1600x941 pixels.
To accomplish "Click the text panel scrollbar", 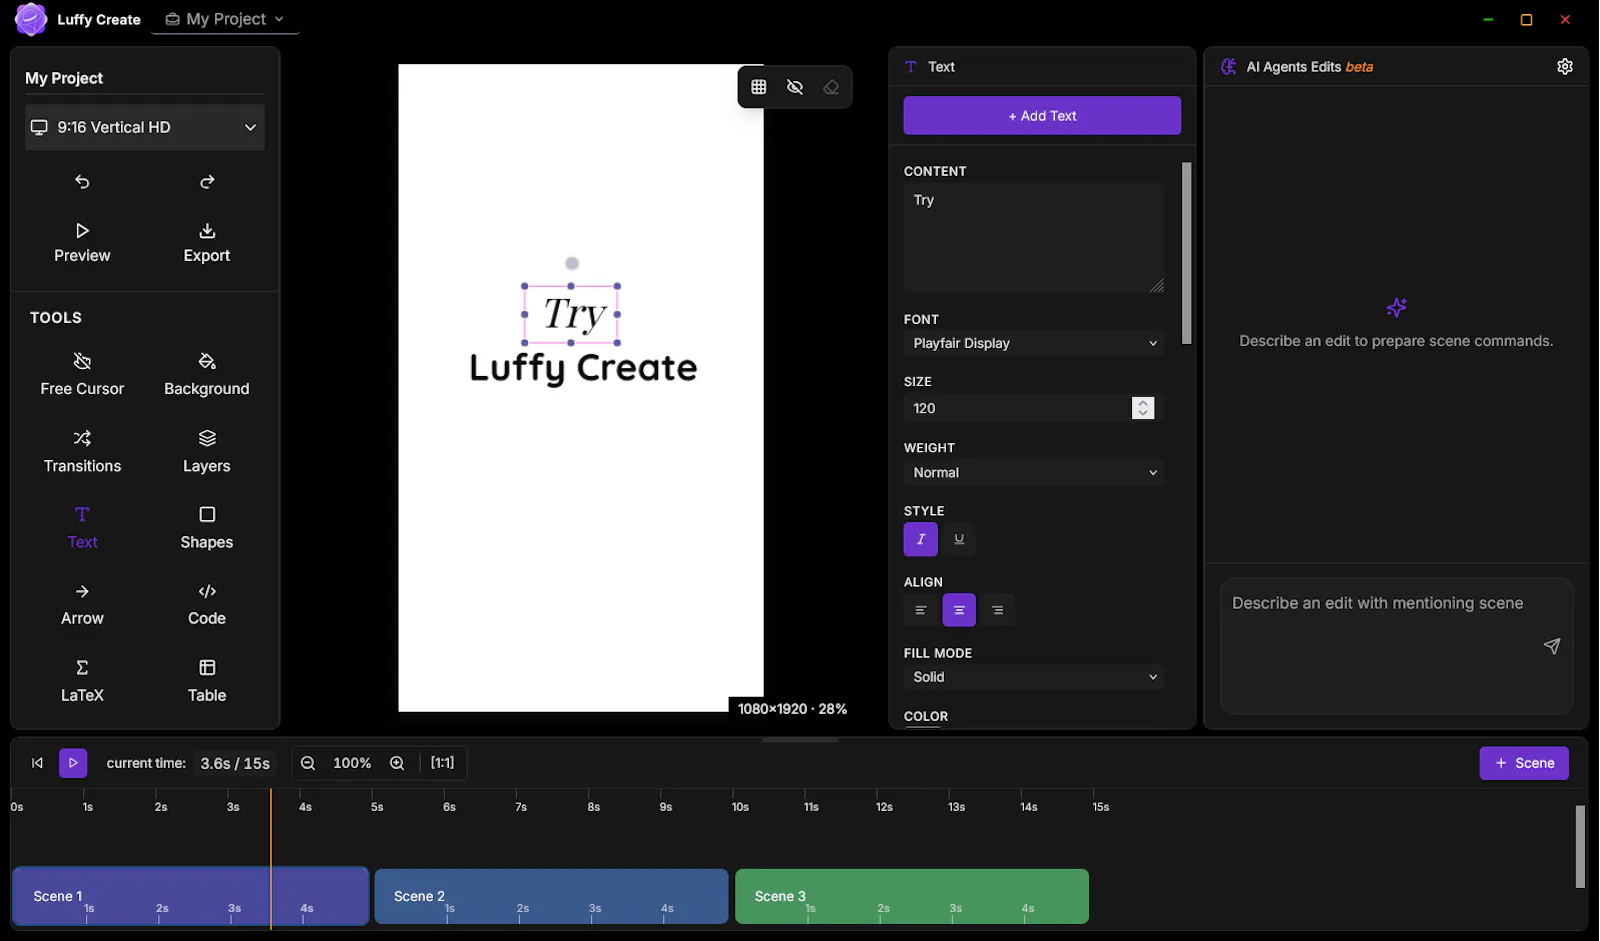I will (1187, 253).
